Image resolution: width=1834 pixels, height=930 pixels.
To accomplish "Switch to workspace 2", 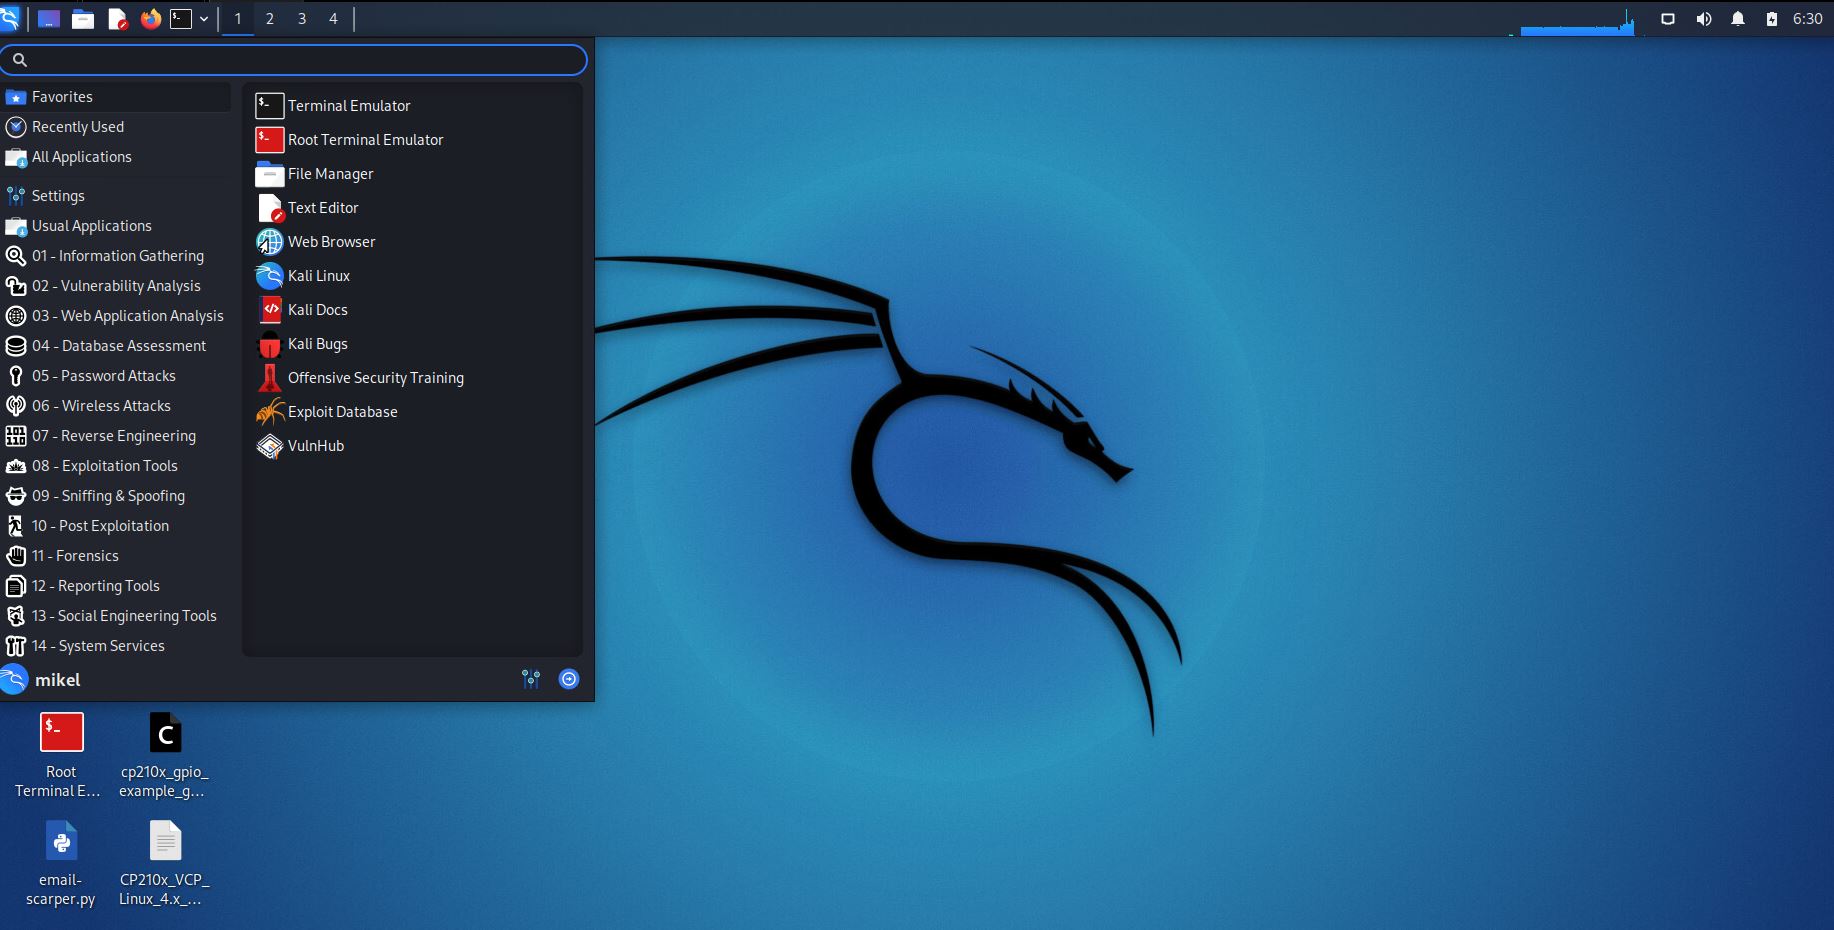I will [270, 19].
